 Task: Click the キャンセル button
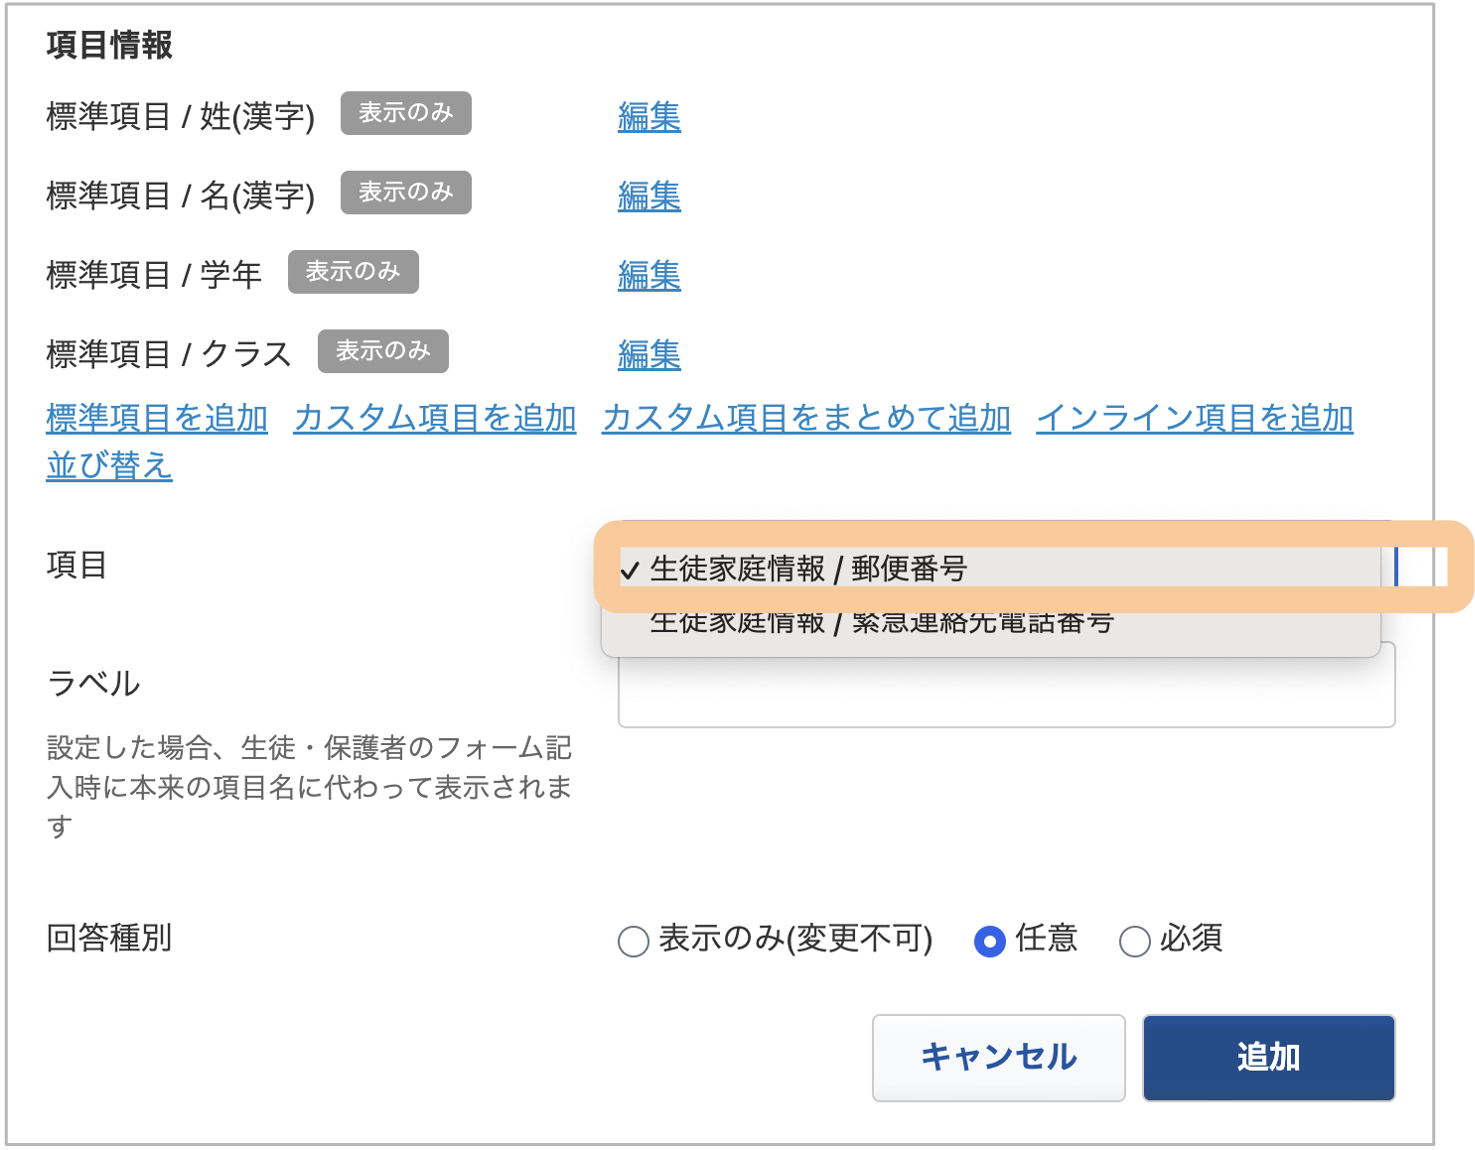(998, 1058)
